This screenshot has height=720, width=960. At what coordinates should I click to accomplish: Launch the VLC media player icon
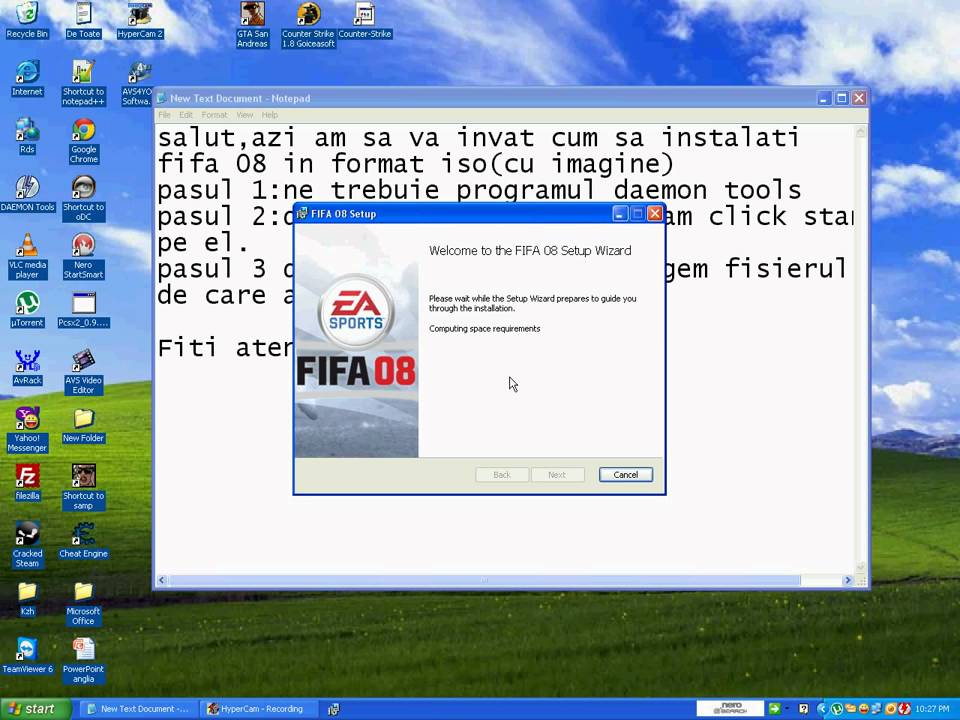[x=27, y=256]
